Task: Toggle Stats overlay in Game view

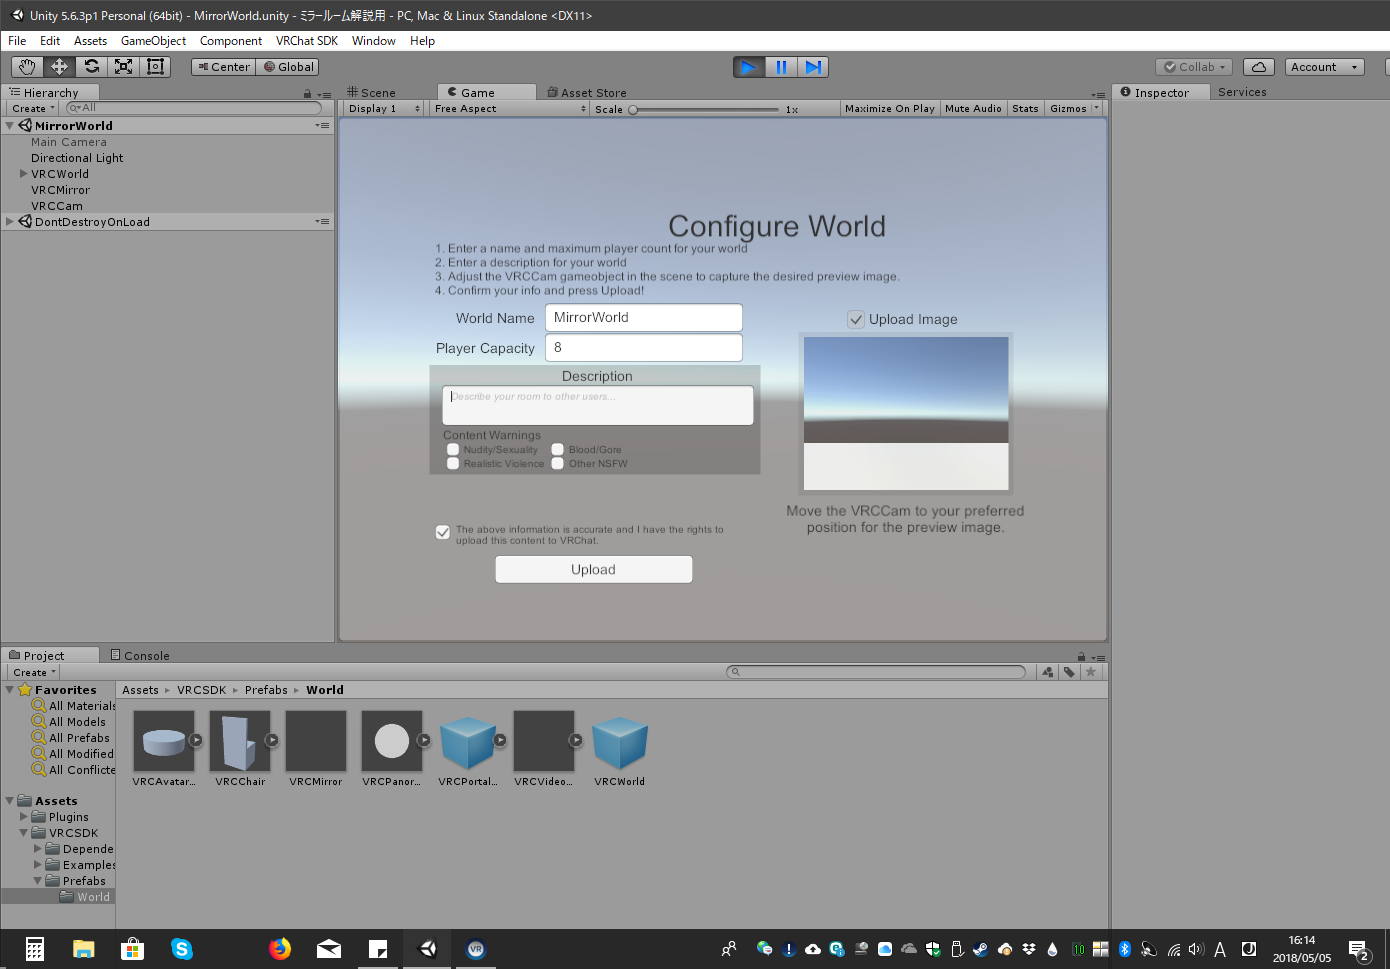Action: (x=1025, y=108)
